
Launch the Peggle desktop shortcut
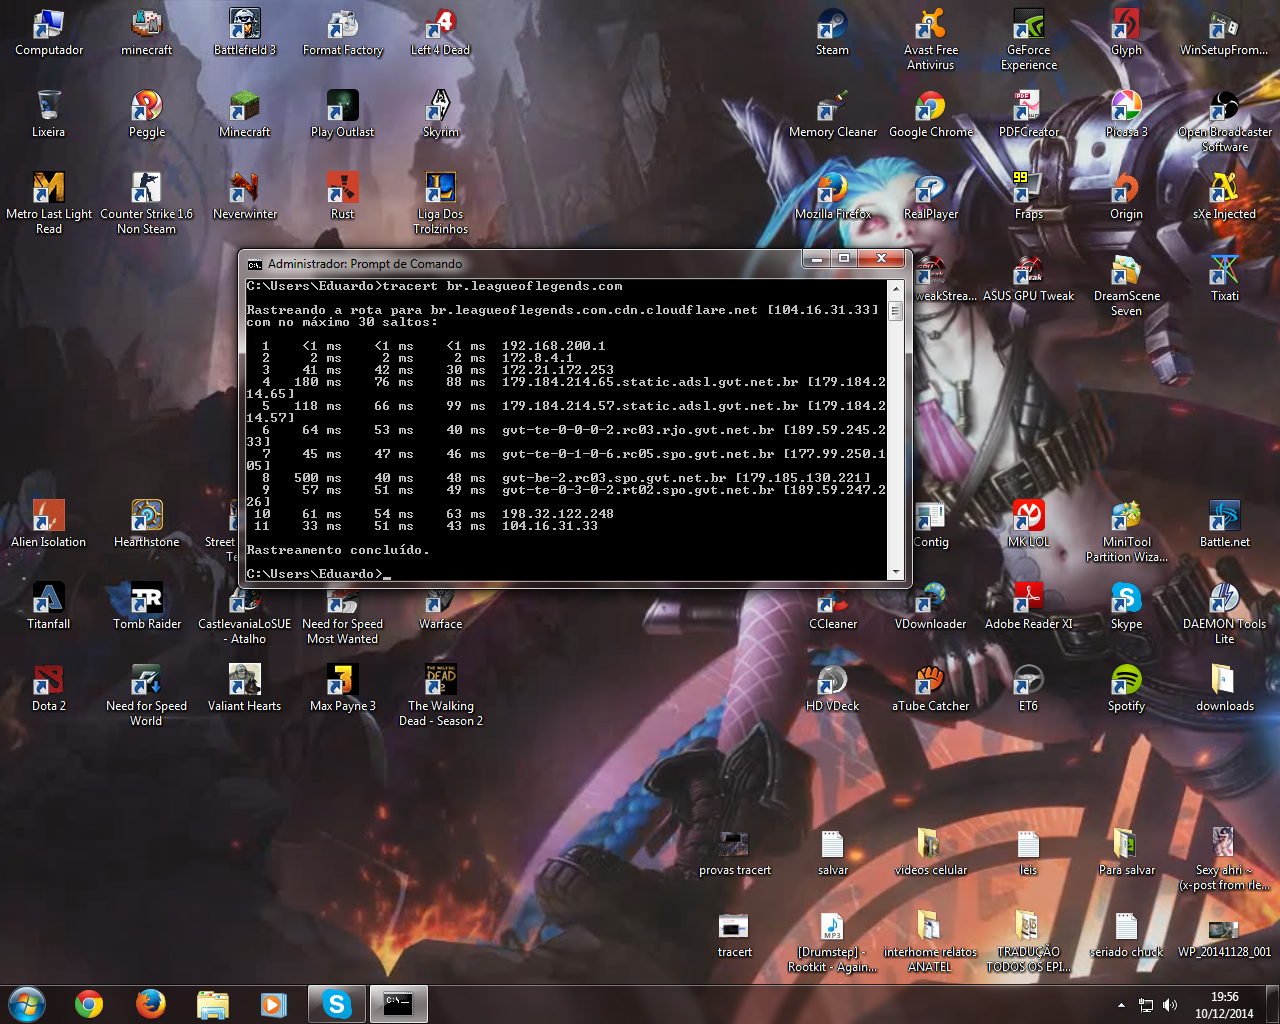click(x=147, y=115)
